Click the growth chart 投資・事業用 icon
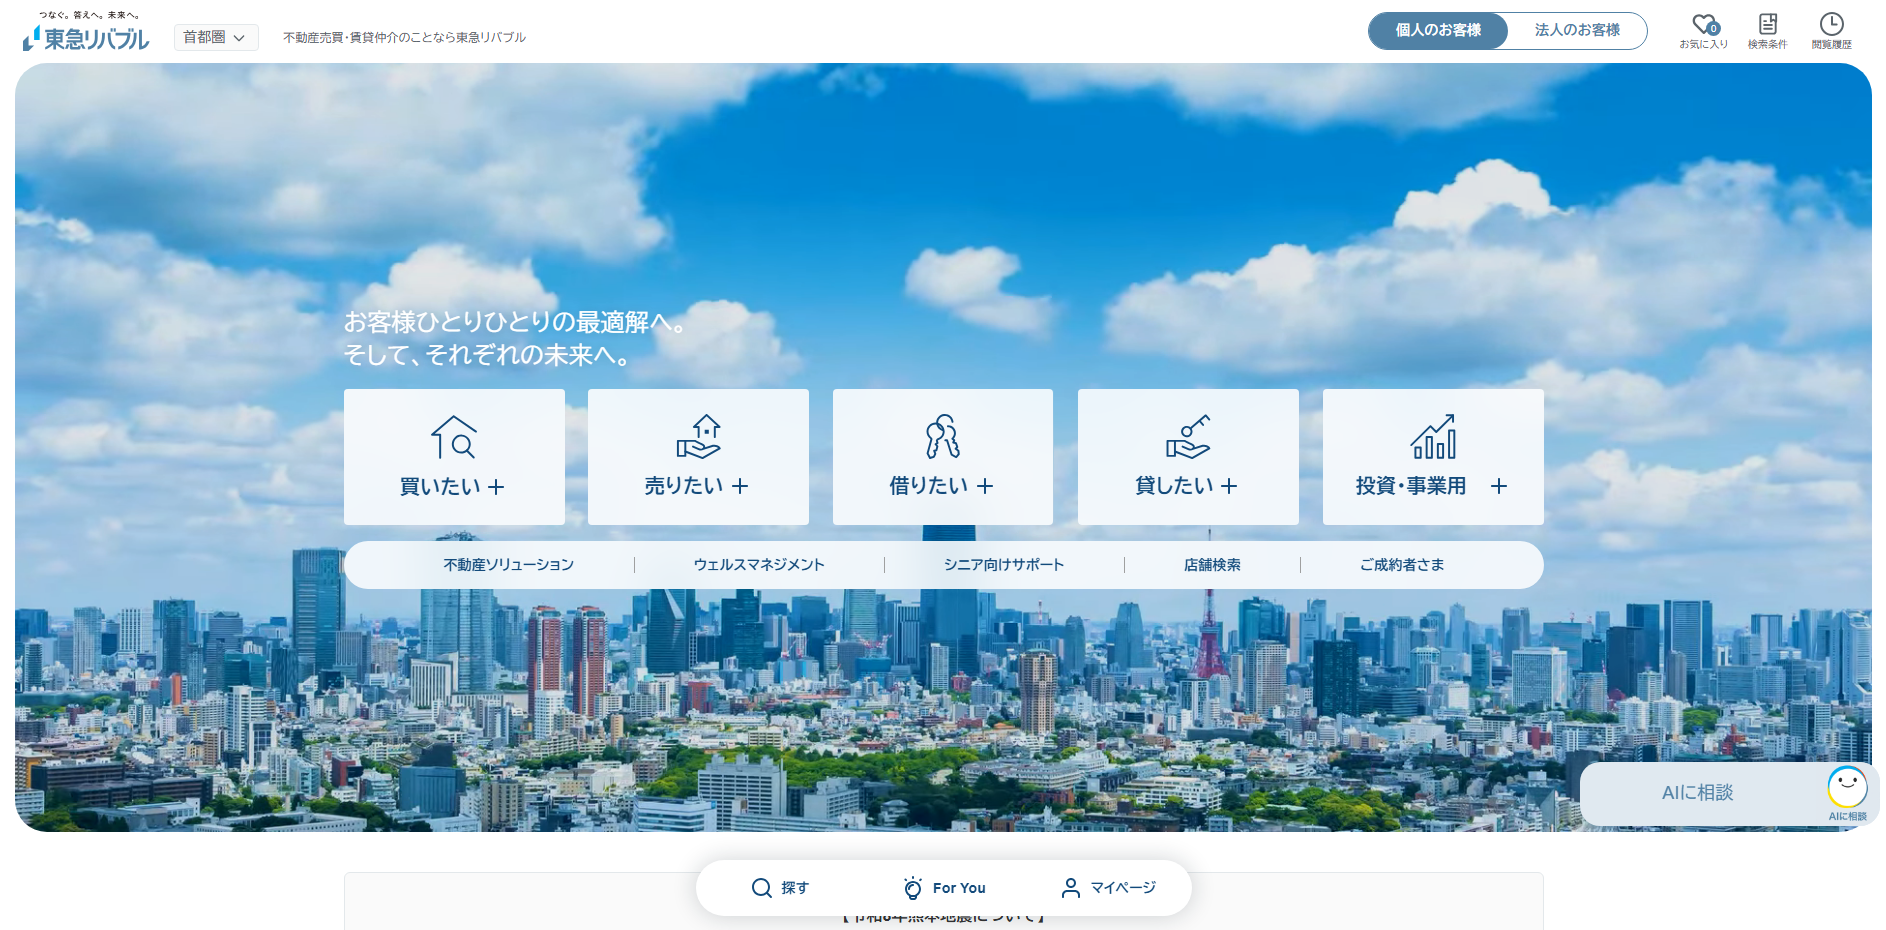Image resolution: width=1886 pixels, height=930 pixels. [x=1433, y=437]
